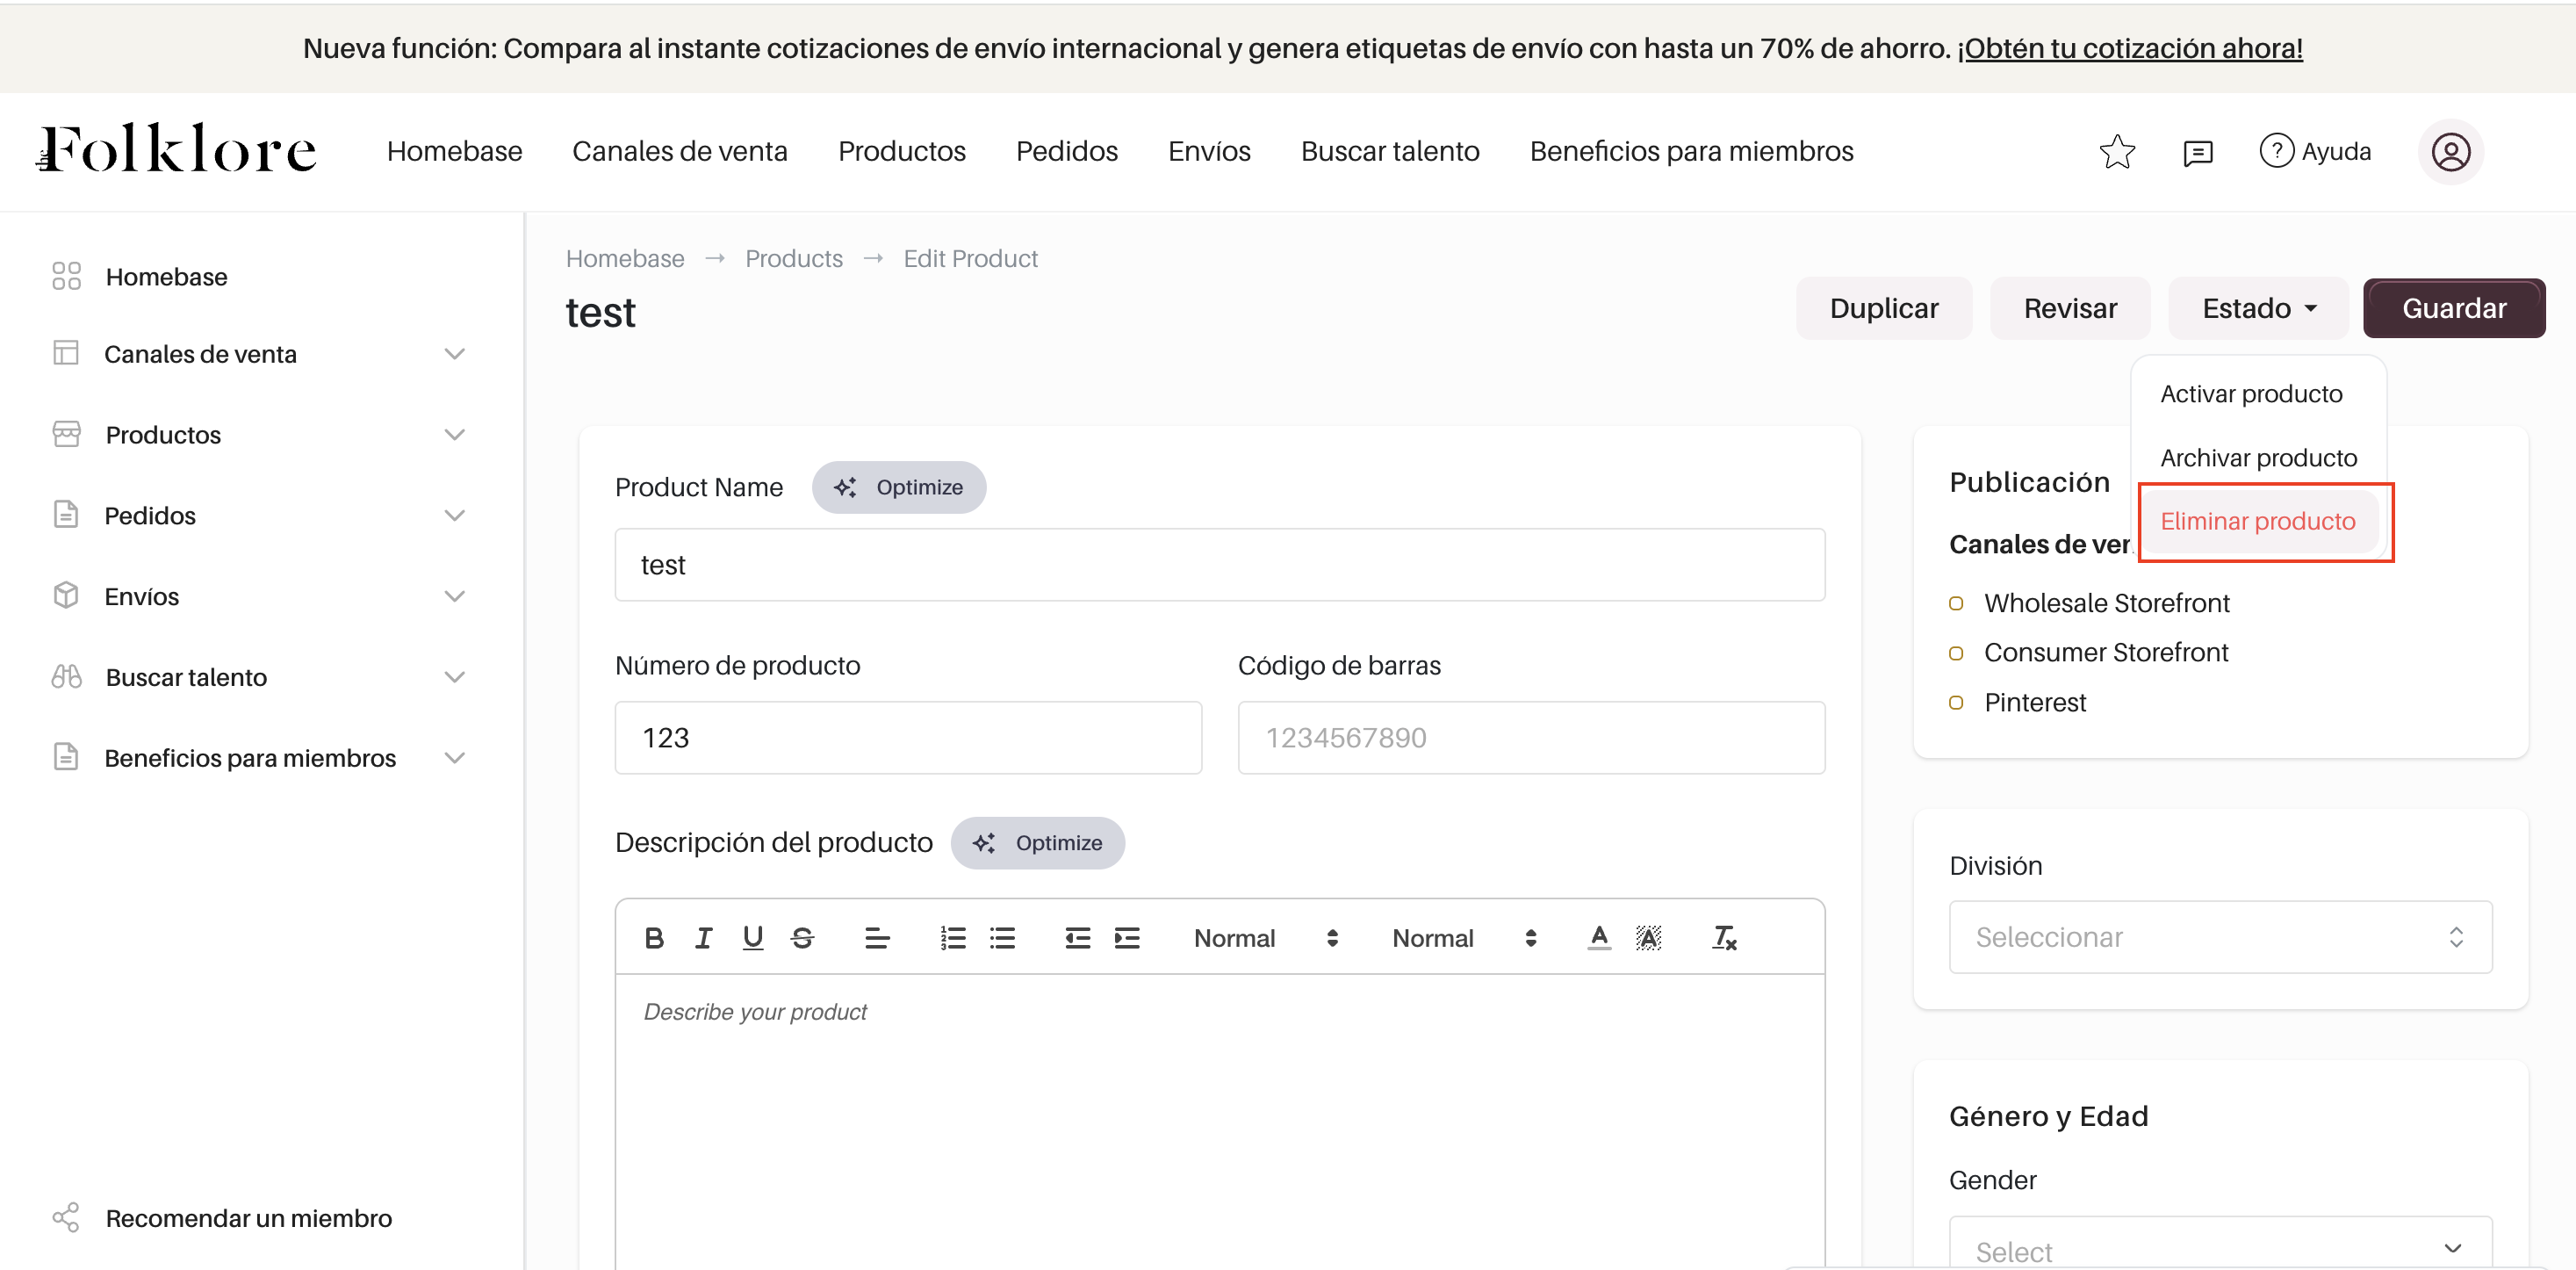Click the Guardar button
This screenshot has width=2576, height=1270.
(x=2453, y=308)
